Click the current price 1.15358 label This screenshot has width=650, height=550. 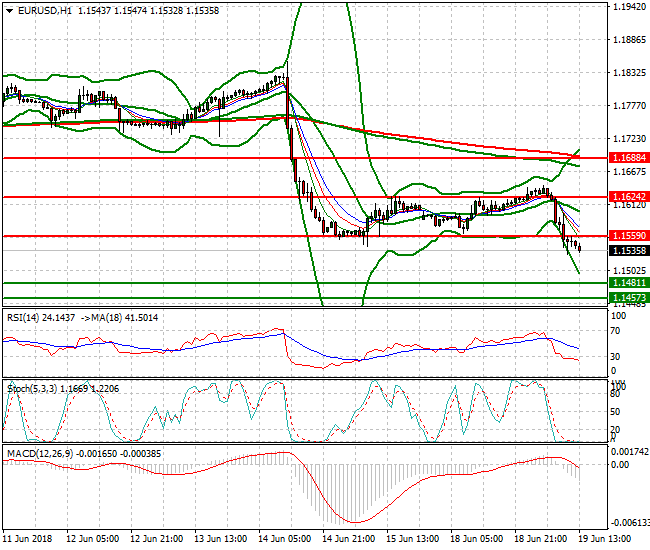pos(629,251)
